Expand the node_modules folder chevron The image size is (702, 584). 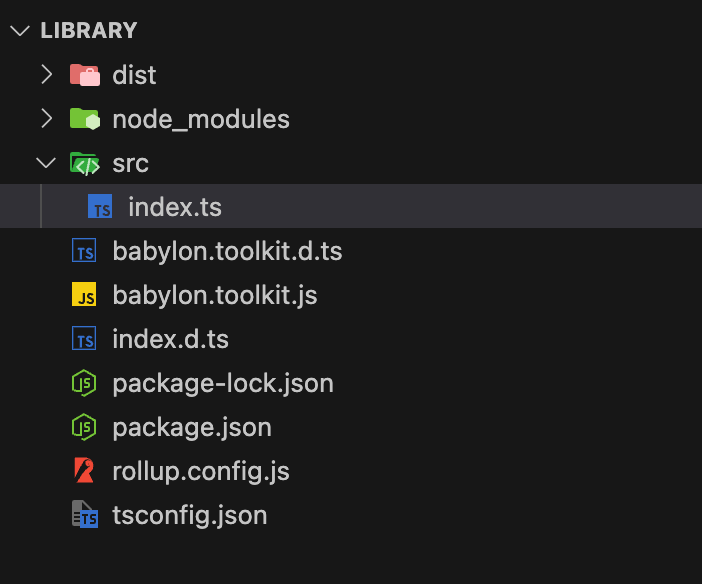(47, 119)
